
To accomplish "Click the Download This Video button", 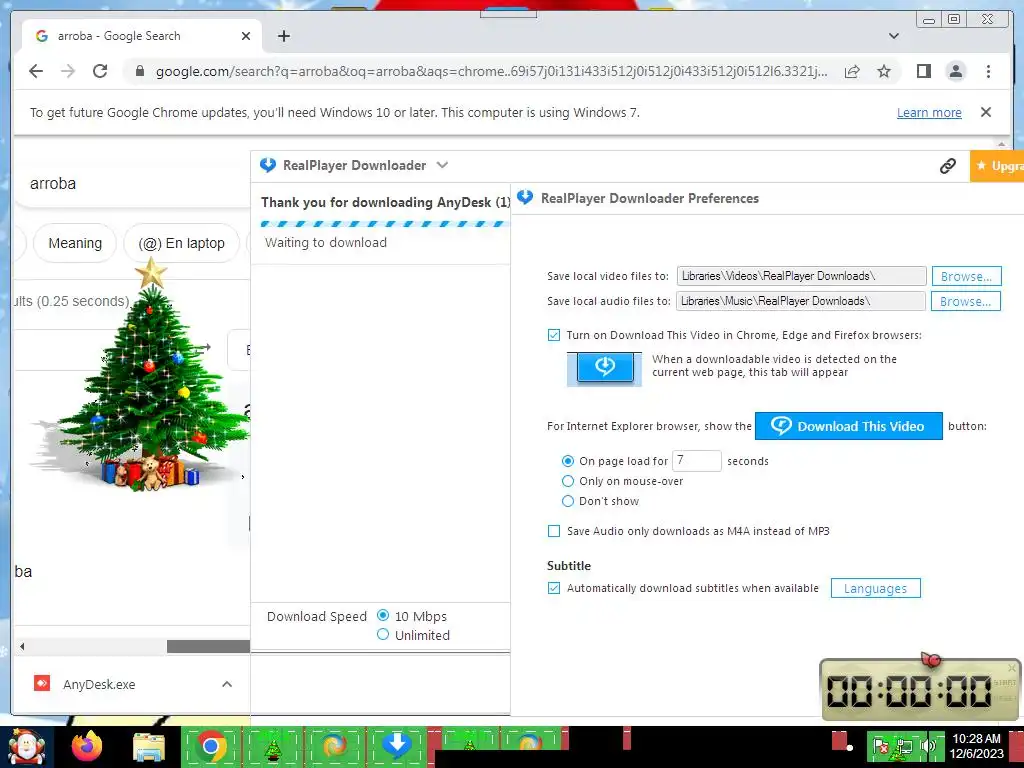I will (x=848, y=426).
